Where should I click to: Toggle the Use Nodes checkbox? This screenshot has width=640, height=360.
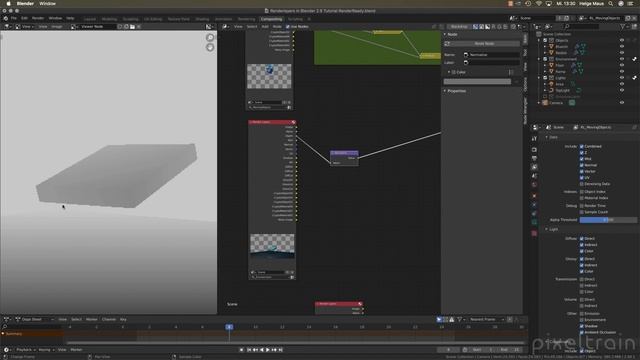pyautogui.click(x=288, y=27)
